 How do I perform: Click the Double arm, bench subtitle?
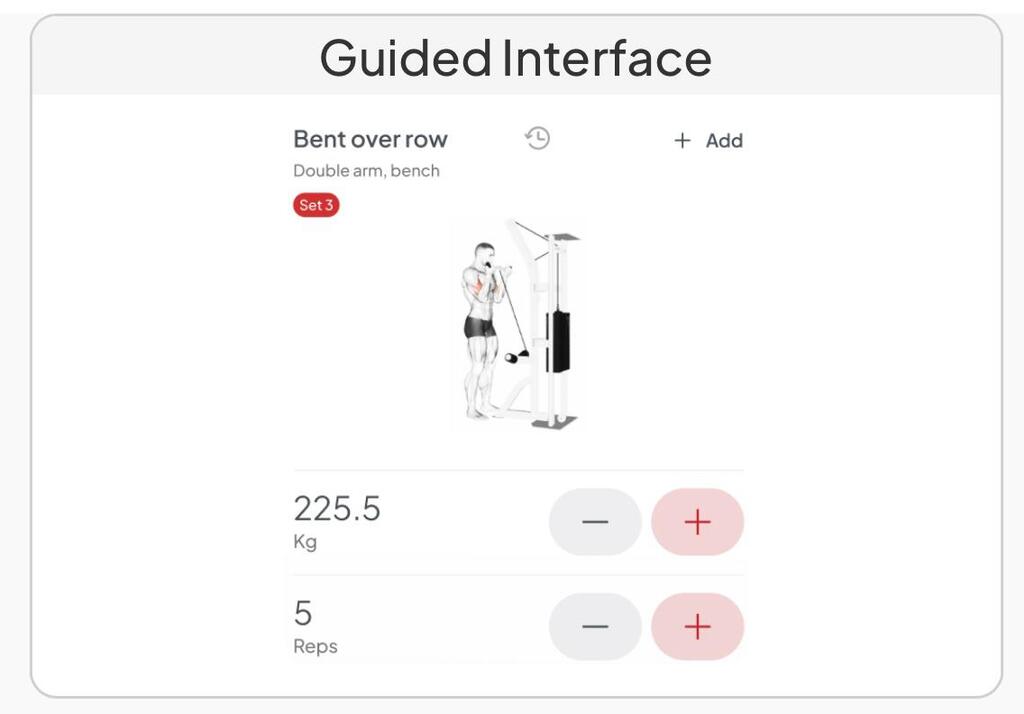366,170
